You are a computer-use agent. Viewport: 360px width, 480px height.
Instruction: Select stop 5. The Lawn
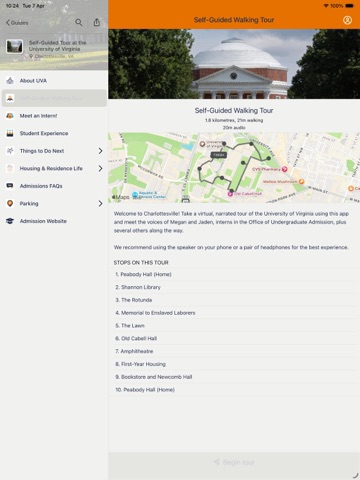[234, 326]
